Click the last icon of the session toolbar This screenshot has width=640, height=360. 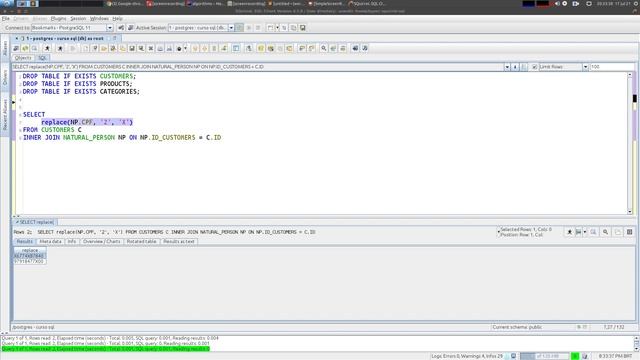point(365,48)
